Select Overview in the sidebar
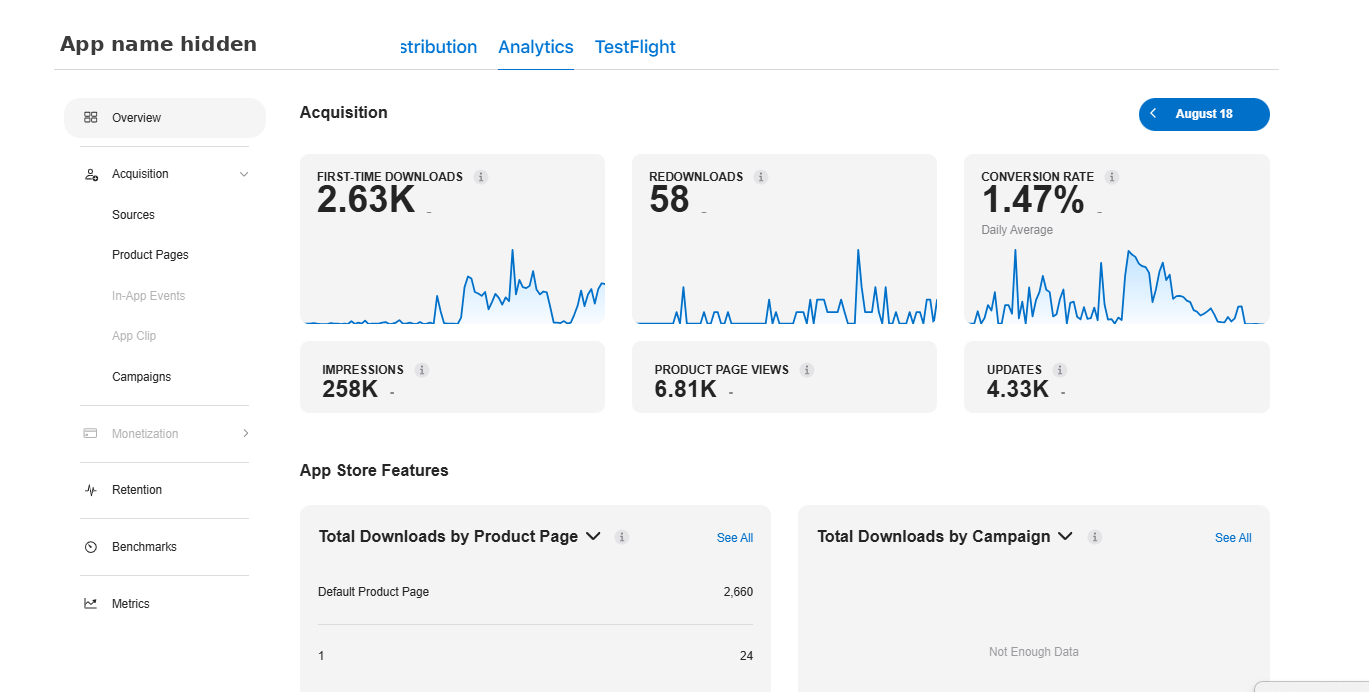1369x692 pixels. click(165, 118)
